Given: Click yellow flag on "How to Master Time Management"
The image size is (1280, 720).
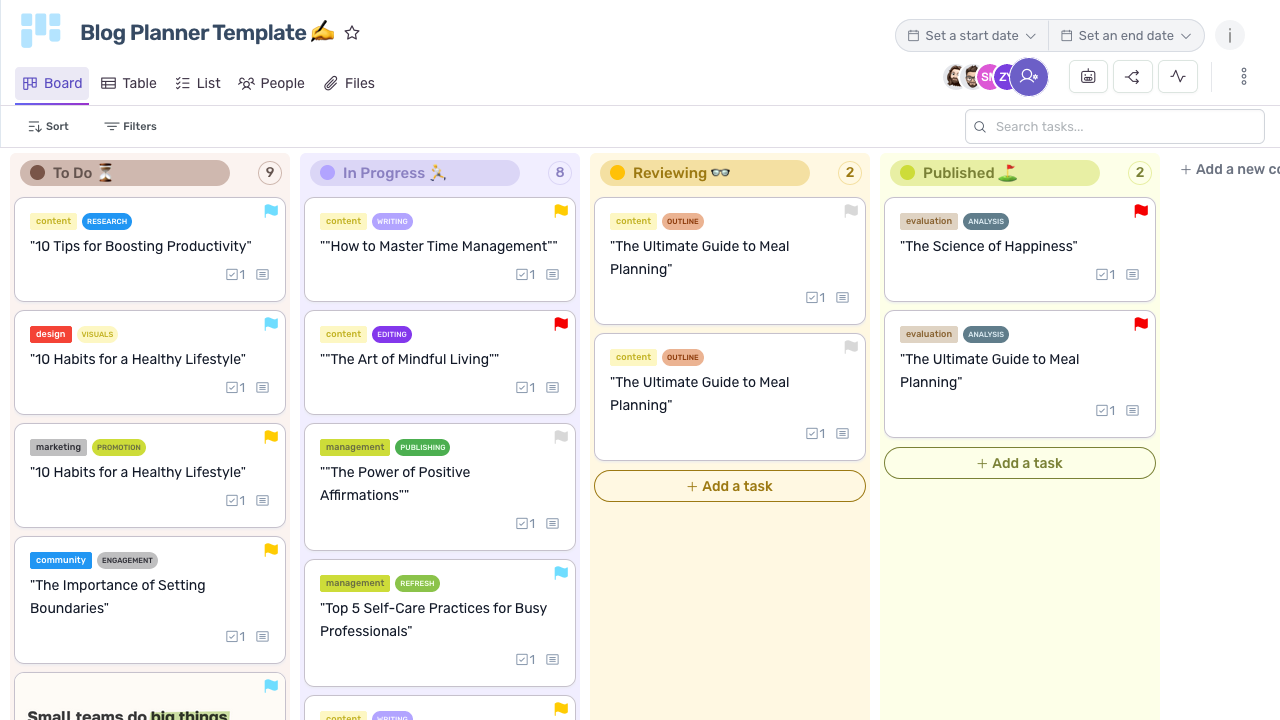Looking at the screenshot, I should 561,211.
